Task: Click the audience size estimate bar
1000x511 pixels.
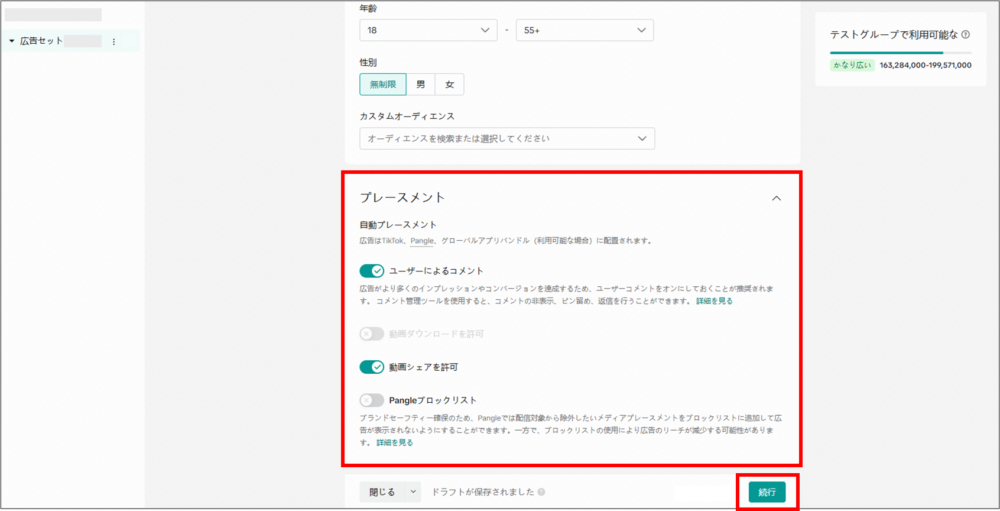Action: 900,52
